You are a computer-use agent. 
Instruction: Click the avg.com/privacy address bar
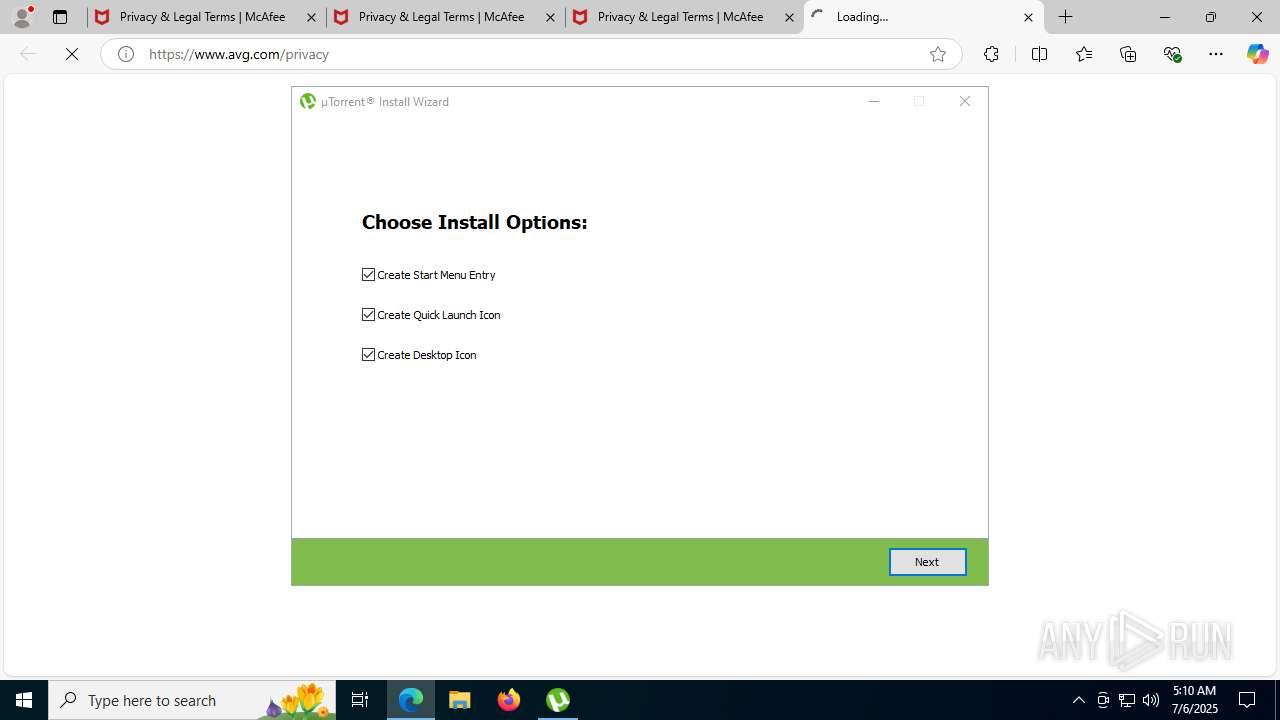pos(530,54)
